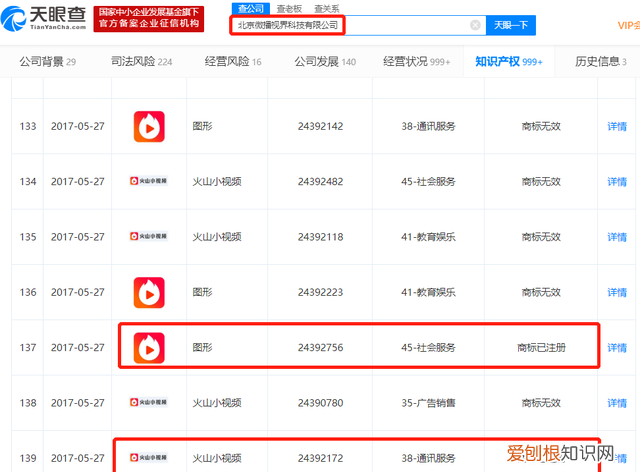Click the VIP link at top right
Screen dimensions: 640x472
[629, 25]
